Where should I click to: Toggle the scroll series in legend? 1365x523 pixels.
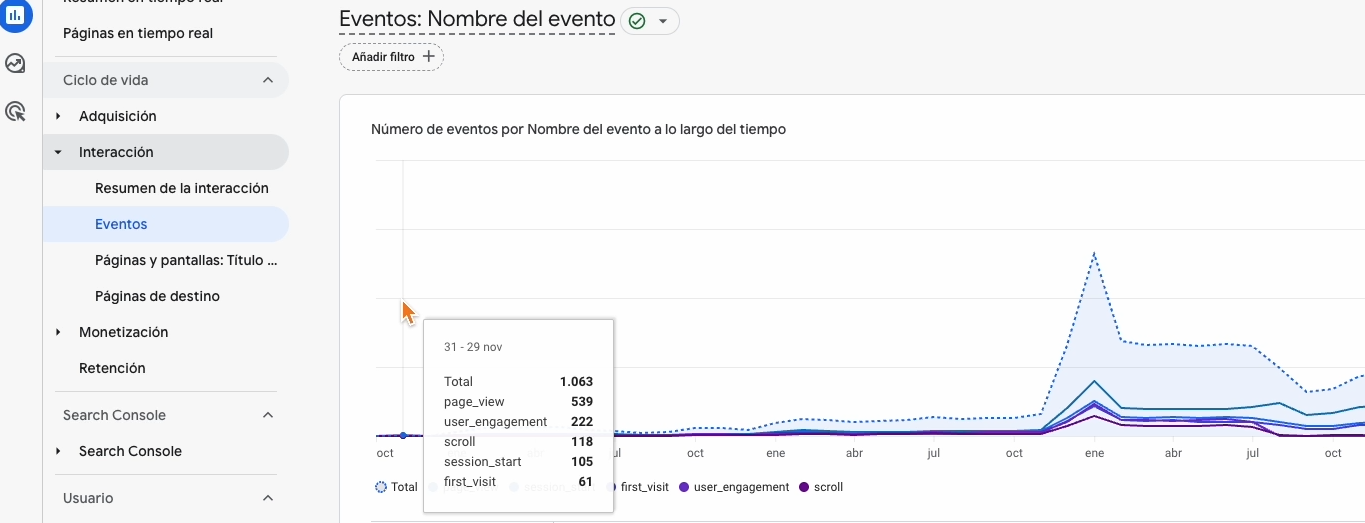pyautogui.click(x=820, y=487)
